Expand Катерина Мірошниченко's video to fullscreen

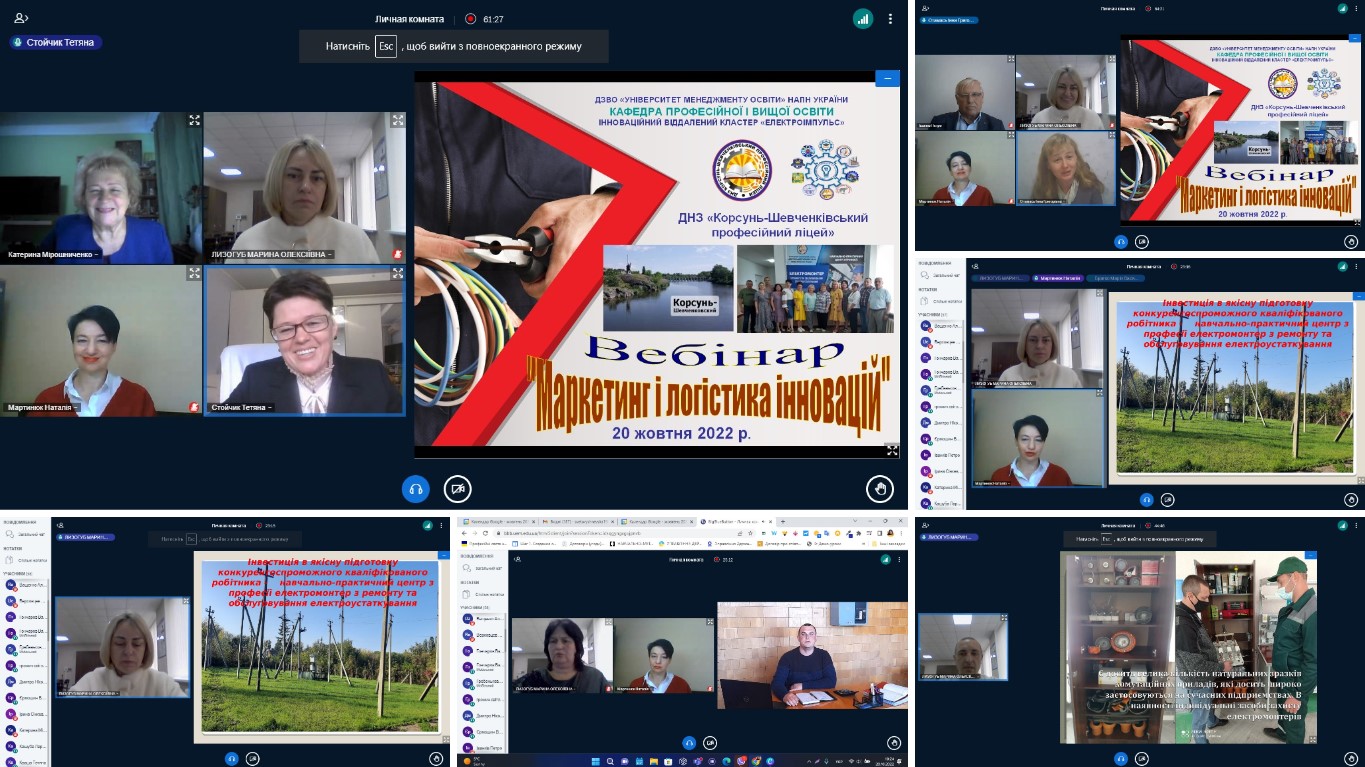194,120
